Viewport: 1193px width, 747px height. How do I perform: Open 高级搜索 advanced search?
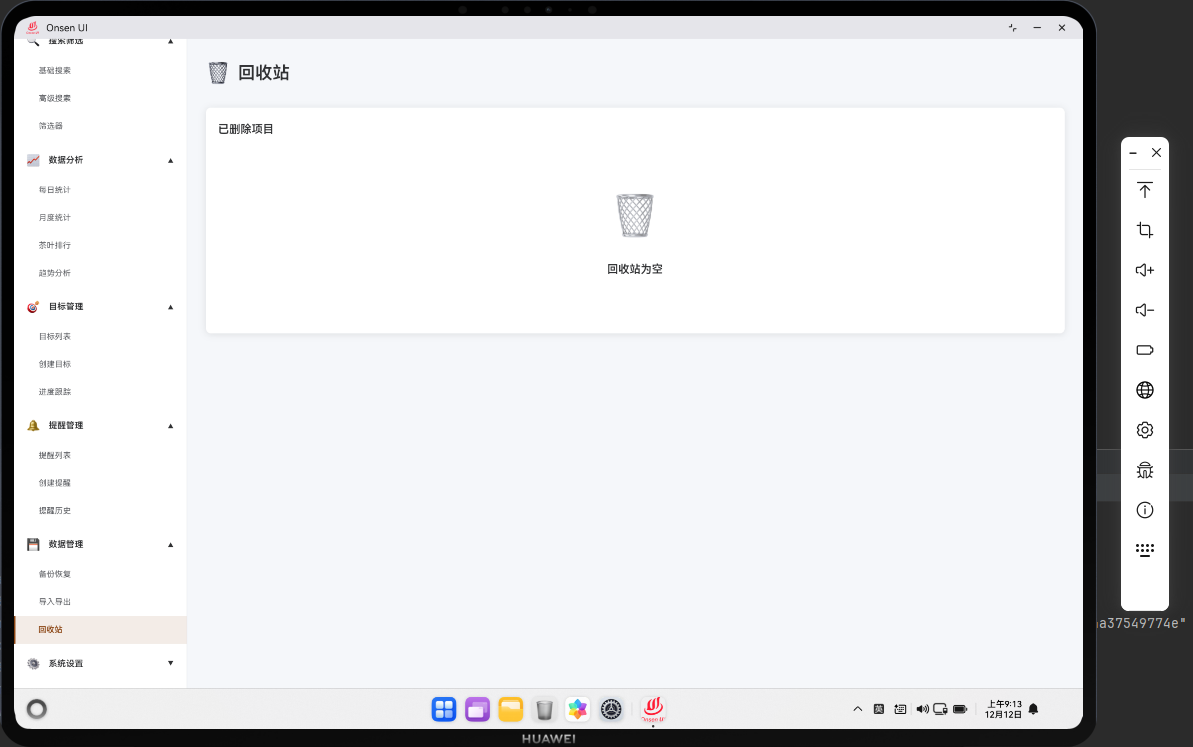pyautogui.click(x=54, y=98)
